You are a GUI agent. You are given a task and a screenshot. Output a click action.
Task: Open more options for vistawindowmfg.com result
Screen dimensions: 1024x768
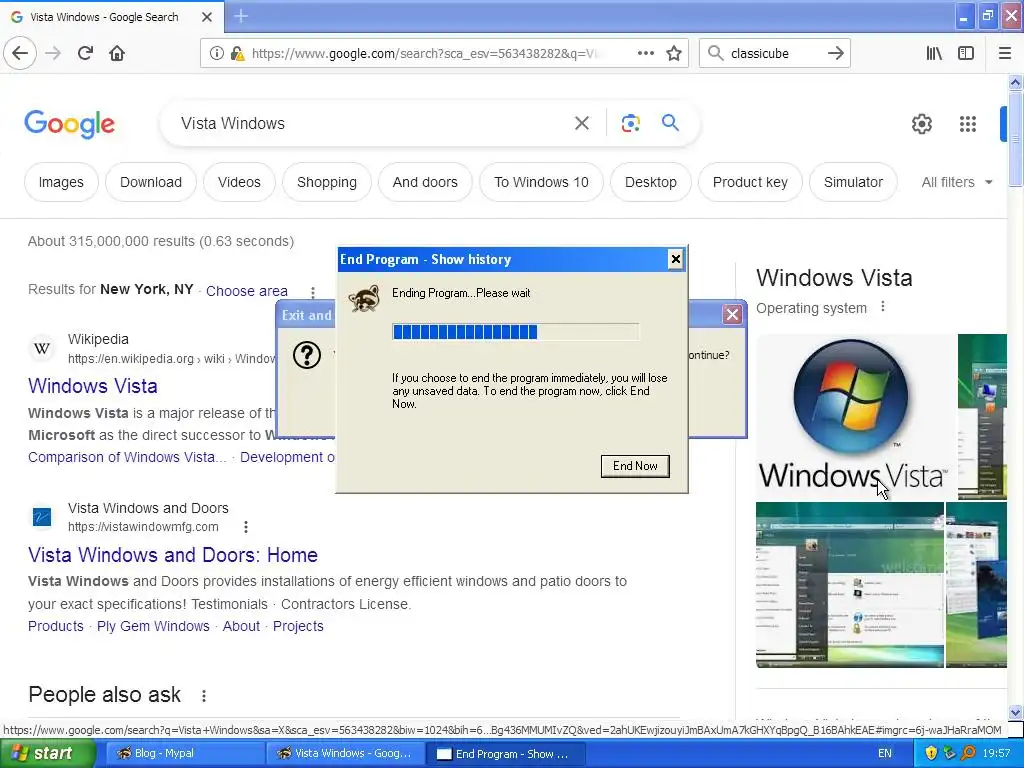point(246,526)
